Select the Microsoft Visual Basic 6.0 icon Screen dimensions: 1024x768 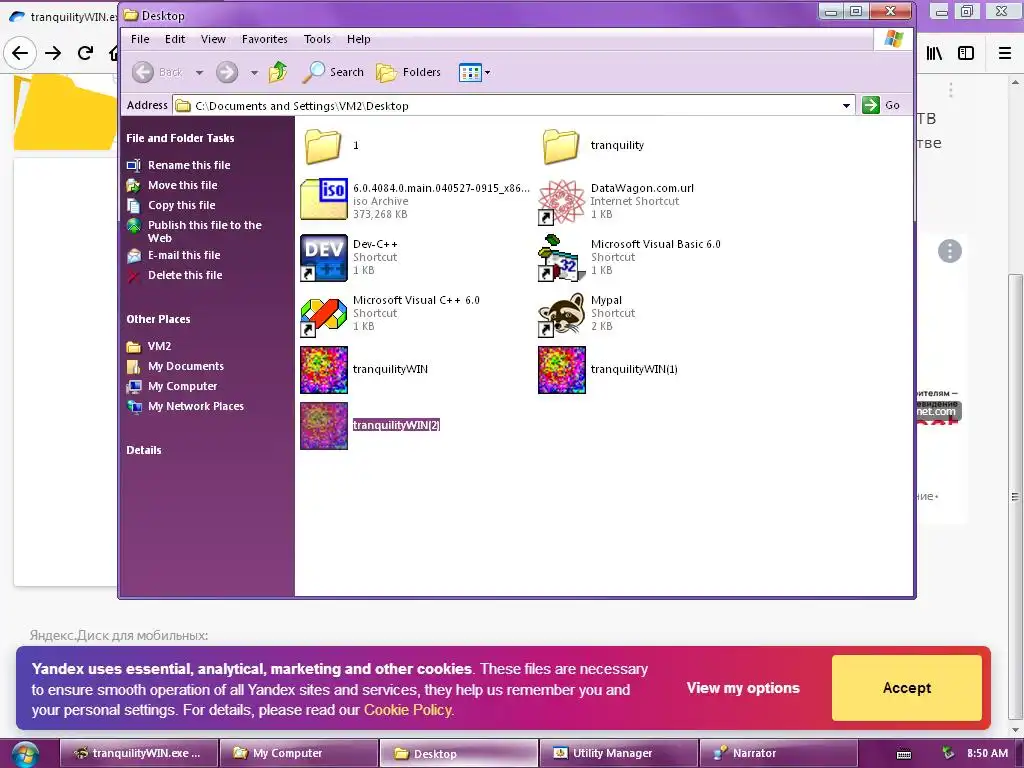click(x=562, y=258)
